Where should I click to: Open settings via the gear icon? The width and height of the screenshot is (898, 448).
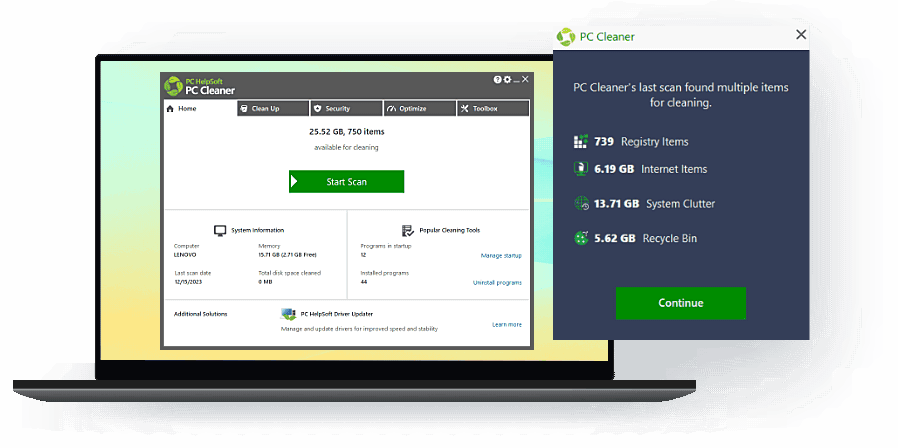[x=507, y=79]
